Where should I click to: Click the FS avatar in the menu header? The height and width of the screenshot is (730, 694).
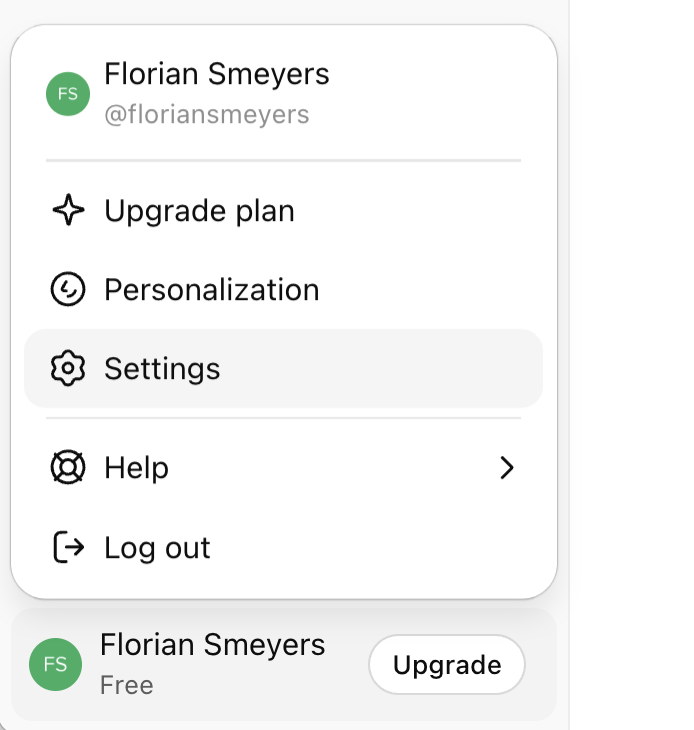click(68, 94)
